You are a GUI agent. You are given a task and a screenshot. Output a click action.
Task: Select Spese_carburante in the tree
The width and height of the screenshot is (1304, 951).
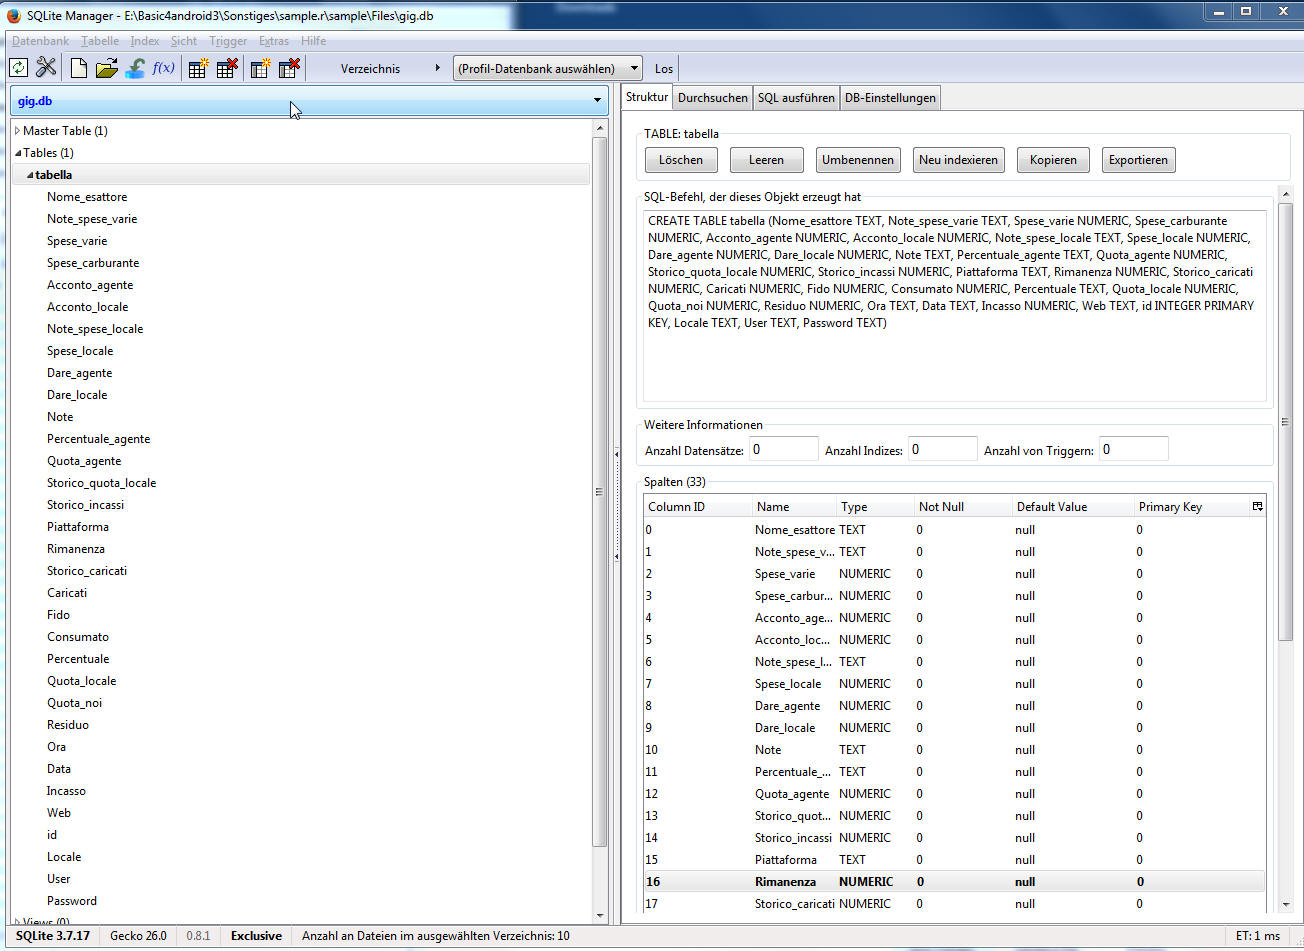point(93,263)
